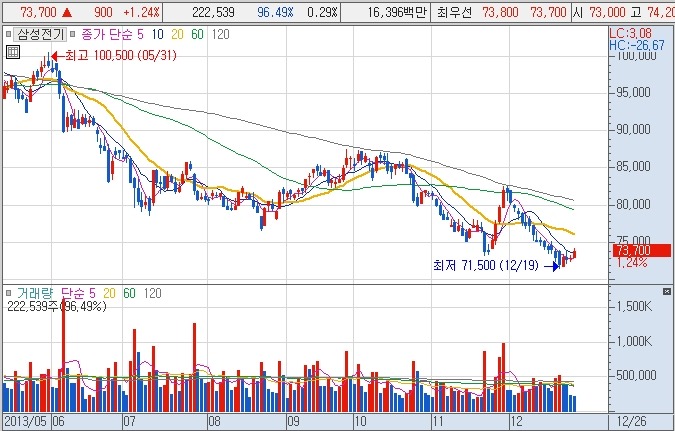675x431 pixels.
Task: Click the 시 73,000 opening price
Action: click(600, 12)
